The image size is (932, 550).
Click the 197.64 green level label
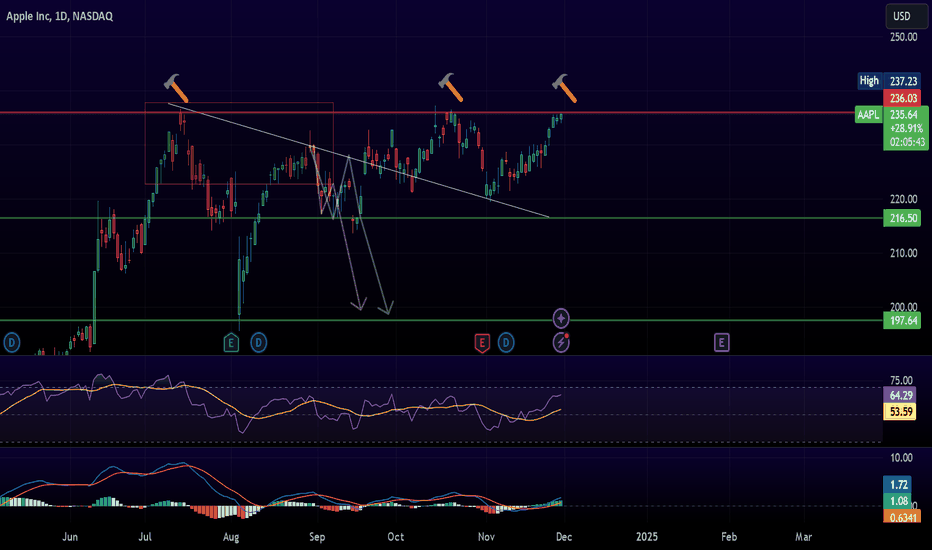click(902, 320)
